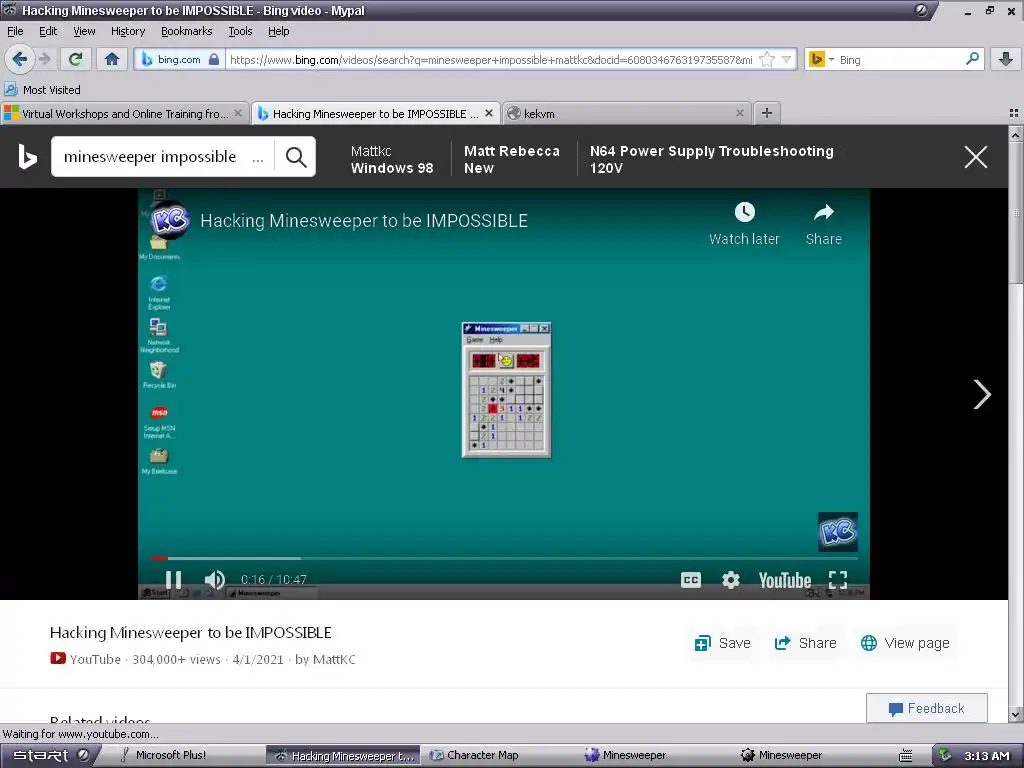Image resolution: width=1024 pixels, height=768 pixels.
Task: Seek on the video progress bar
Action: 504,558
